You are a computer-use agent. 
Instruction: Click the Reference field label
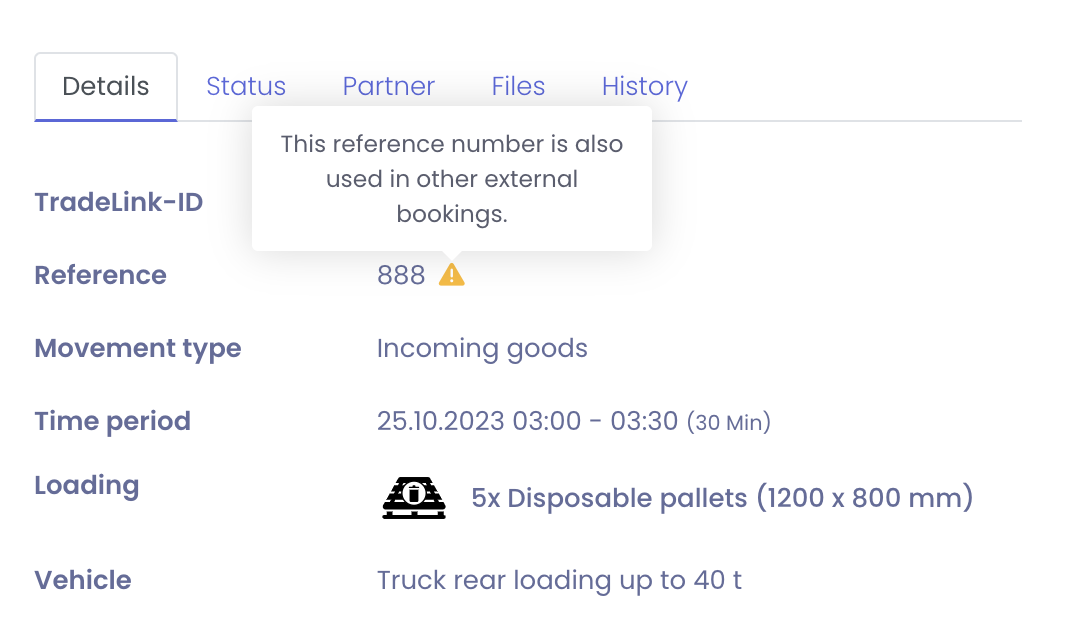coord(100,275)
